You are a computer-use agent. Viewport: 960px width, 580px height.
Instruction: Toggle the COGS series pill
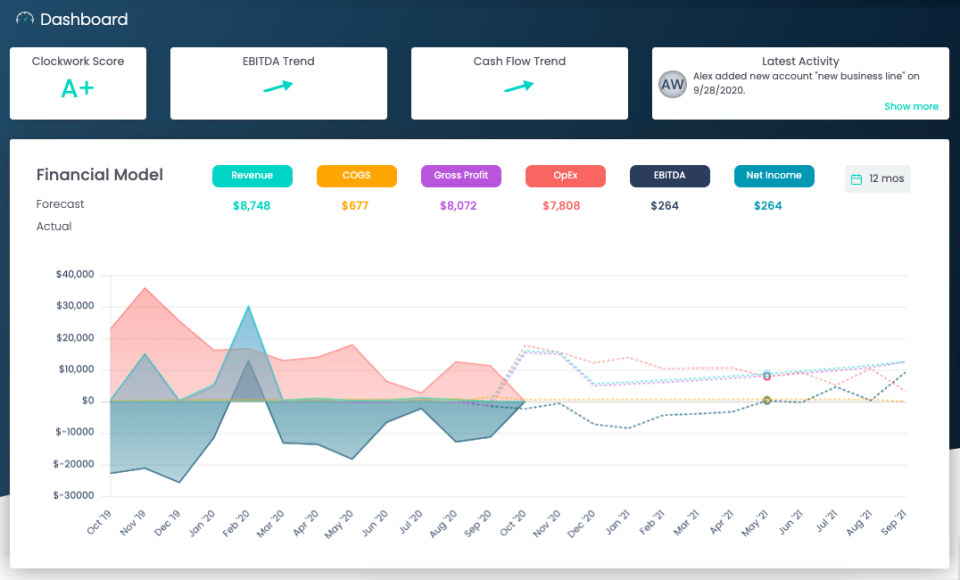point(357,175)
